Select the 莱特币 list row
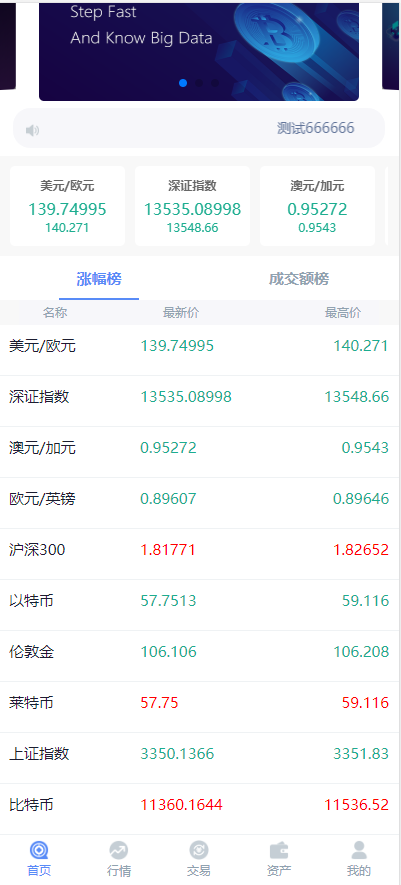 coord(200,703)
